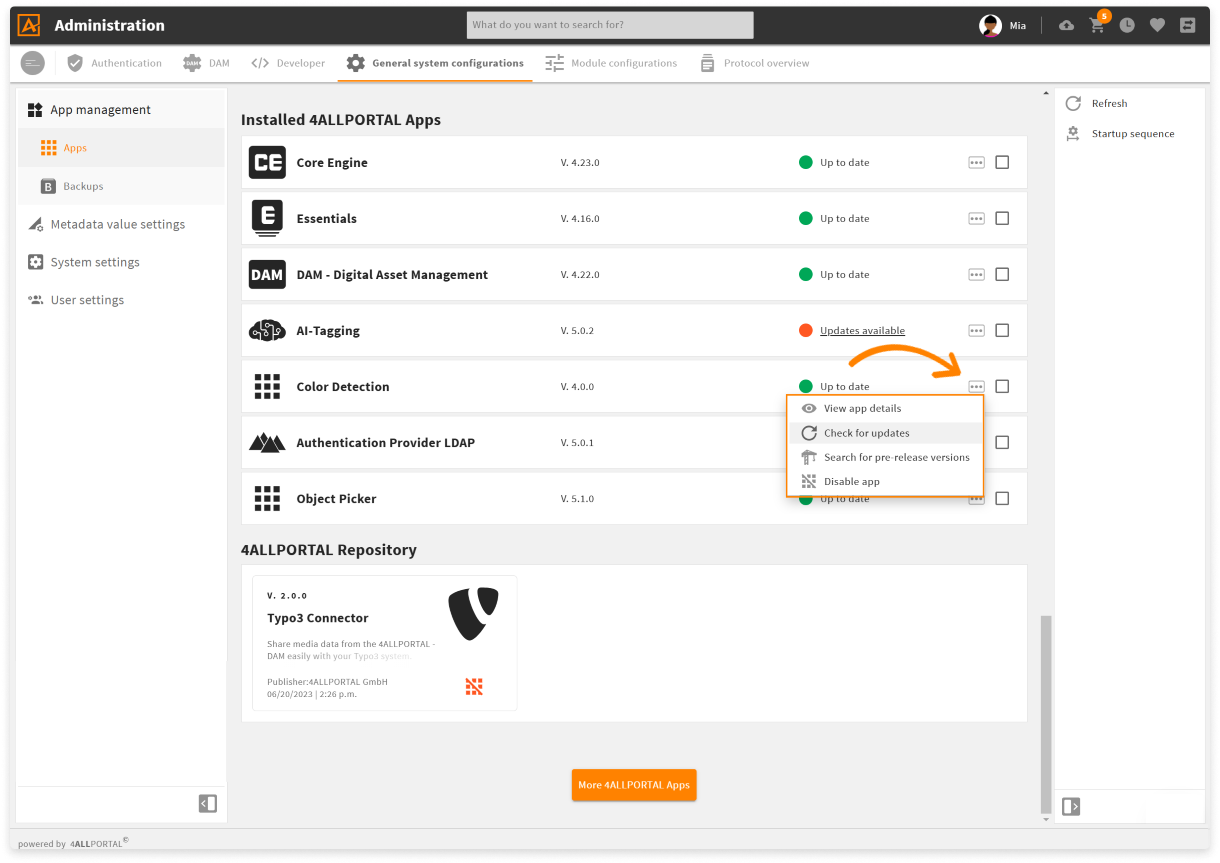Open the Core Engine three-dot menu
Image resolution: width=1220 pixels, height=863 pixels.
(977, 163)
